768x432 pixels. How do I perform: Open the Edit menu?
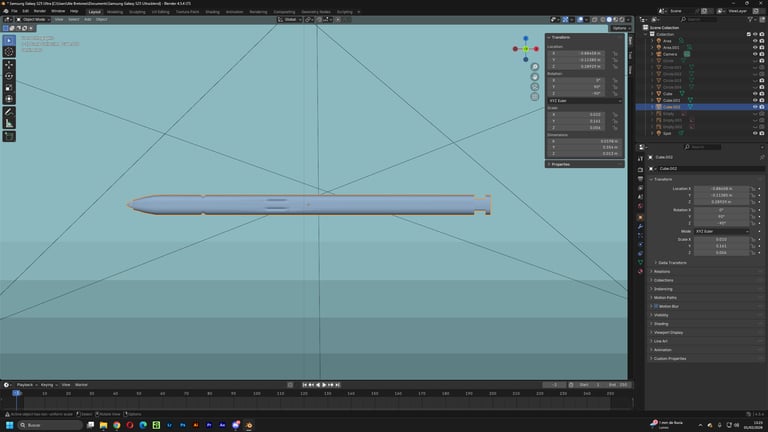[x=25, y=11]
